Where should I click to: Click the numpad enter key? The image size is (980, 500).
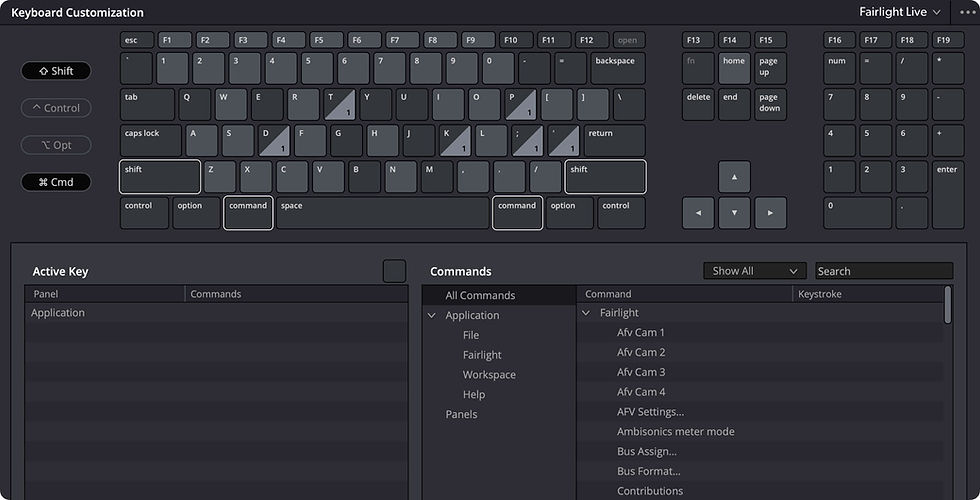coord(948,195)
